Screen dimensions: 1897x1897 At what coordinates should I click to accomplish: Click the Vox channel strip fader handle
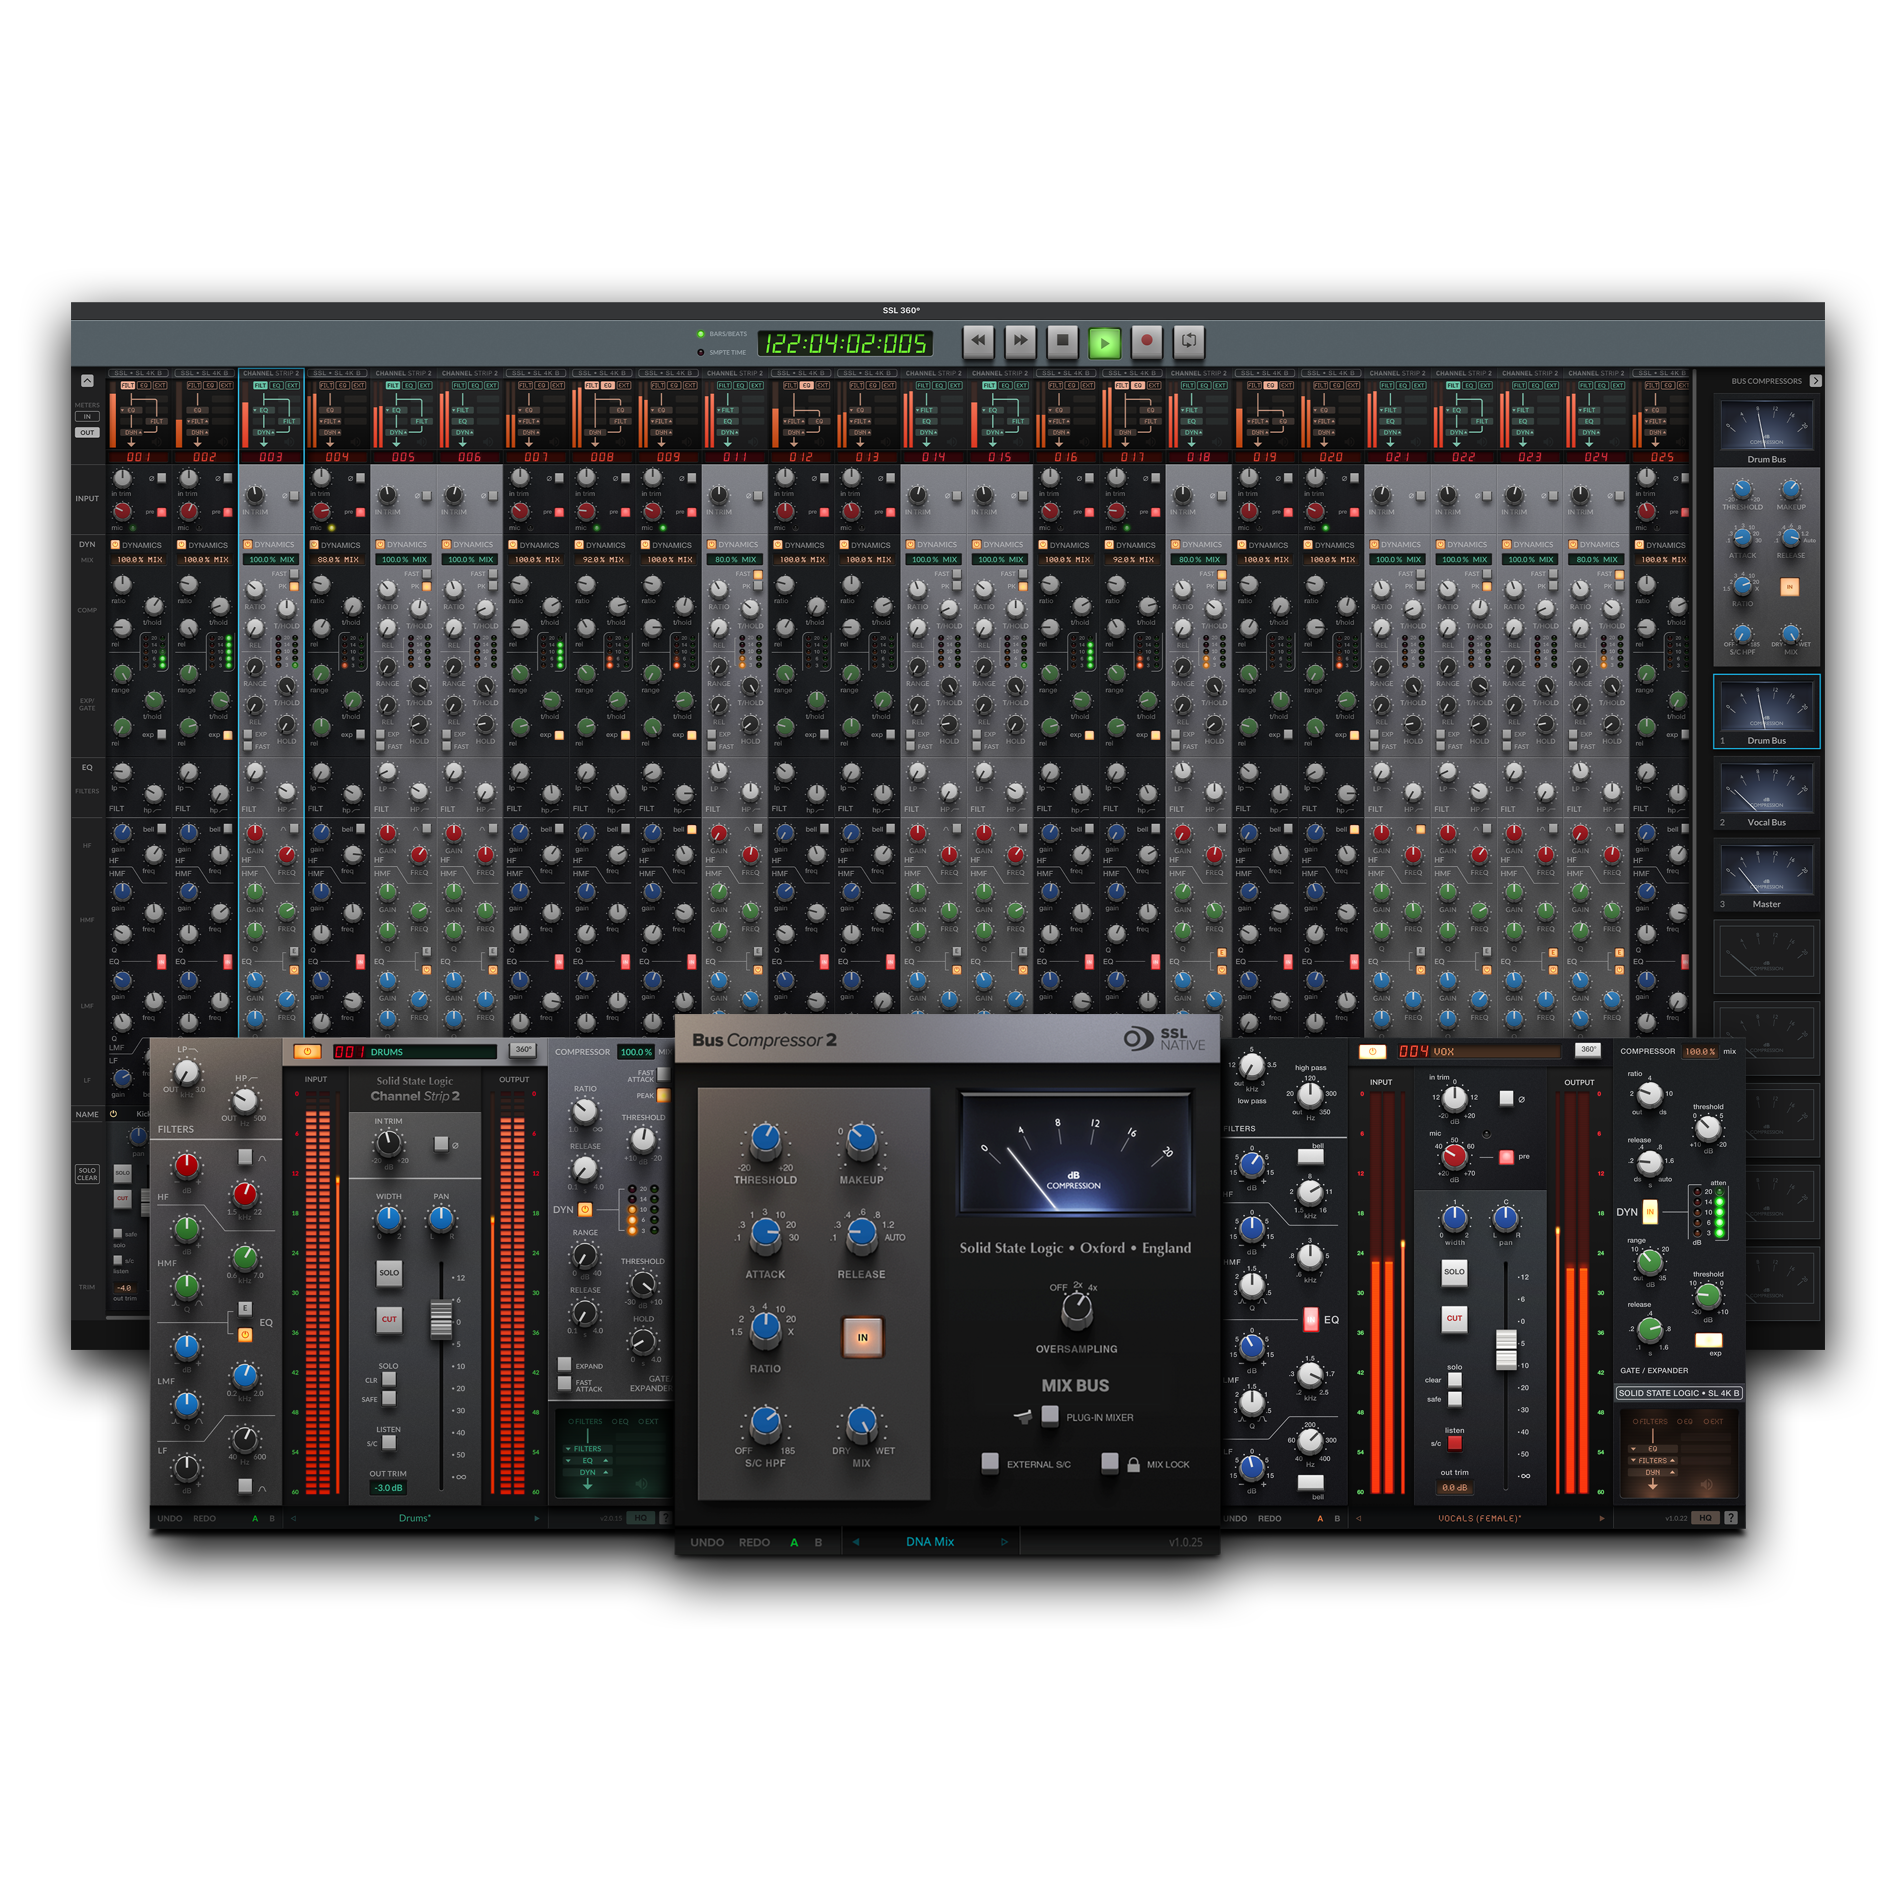click(x=1506, y=1350)
